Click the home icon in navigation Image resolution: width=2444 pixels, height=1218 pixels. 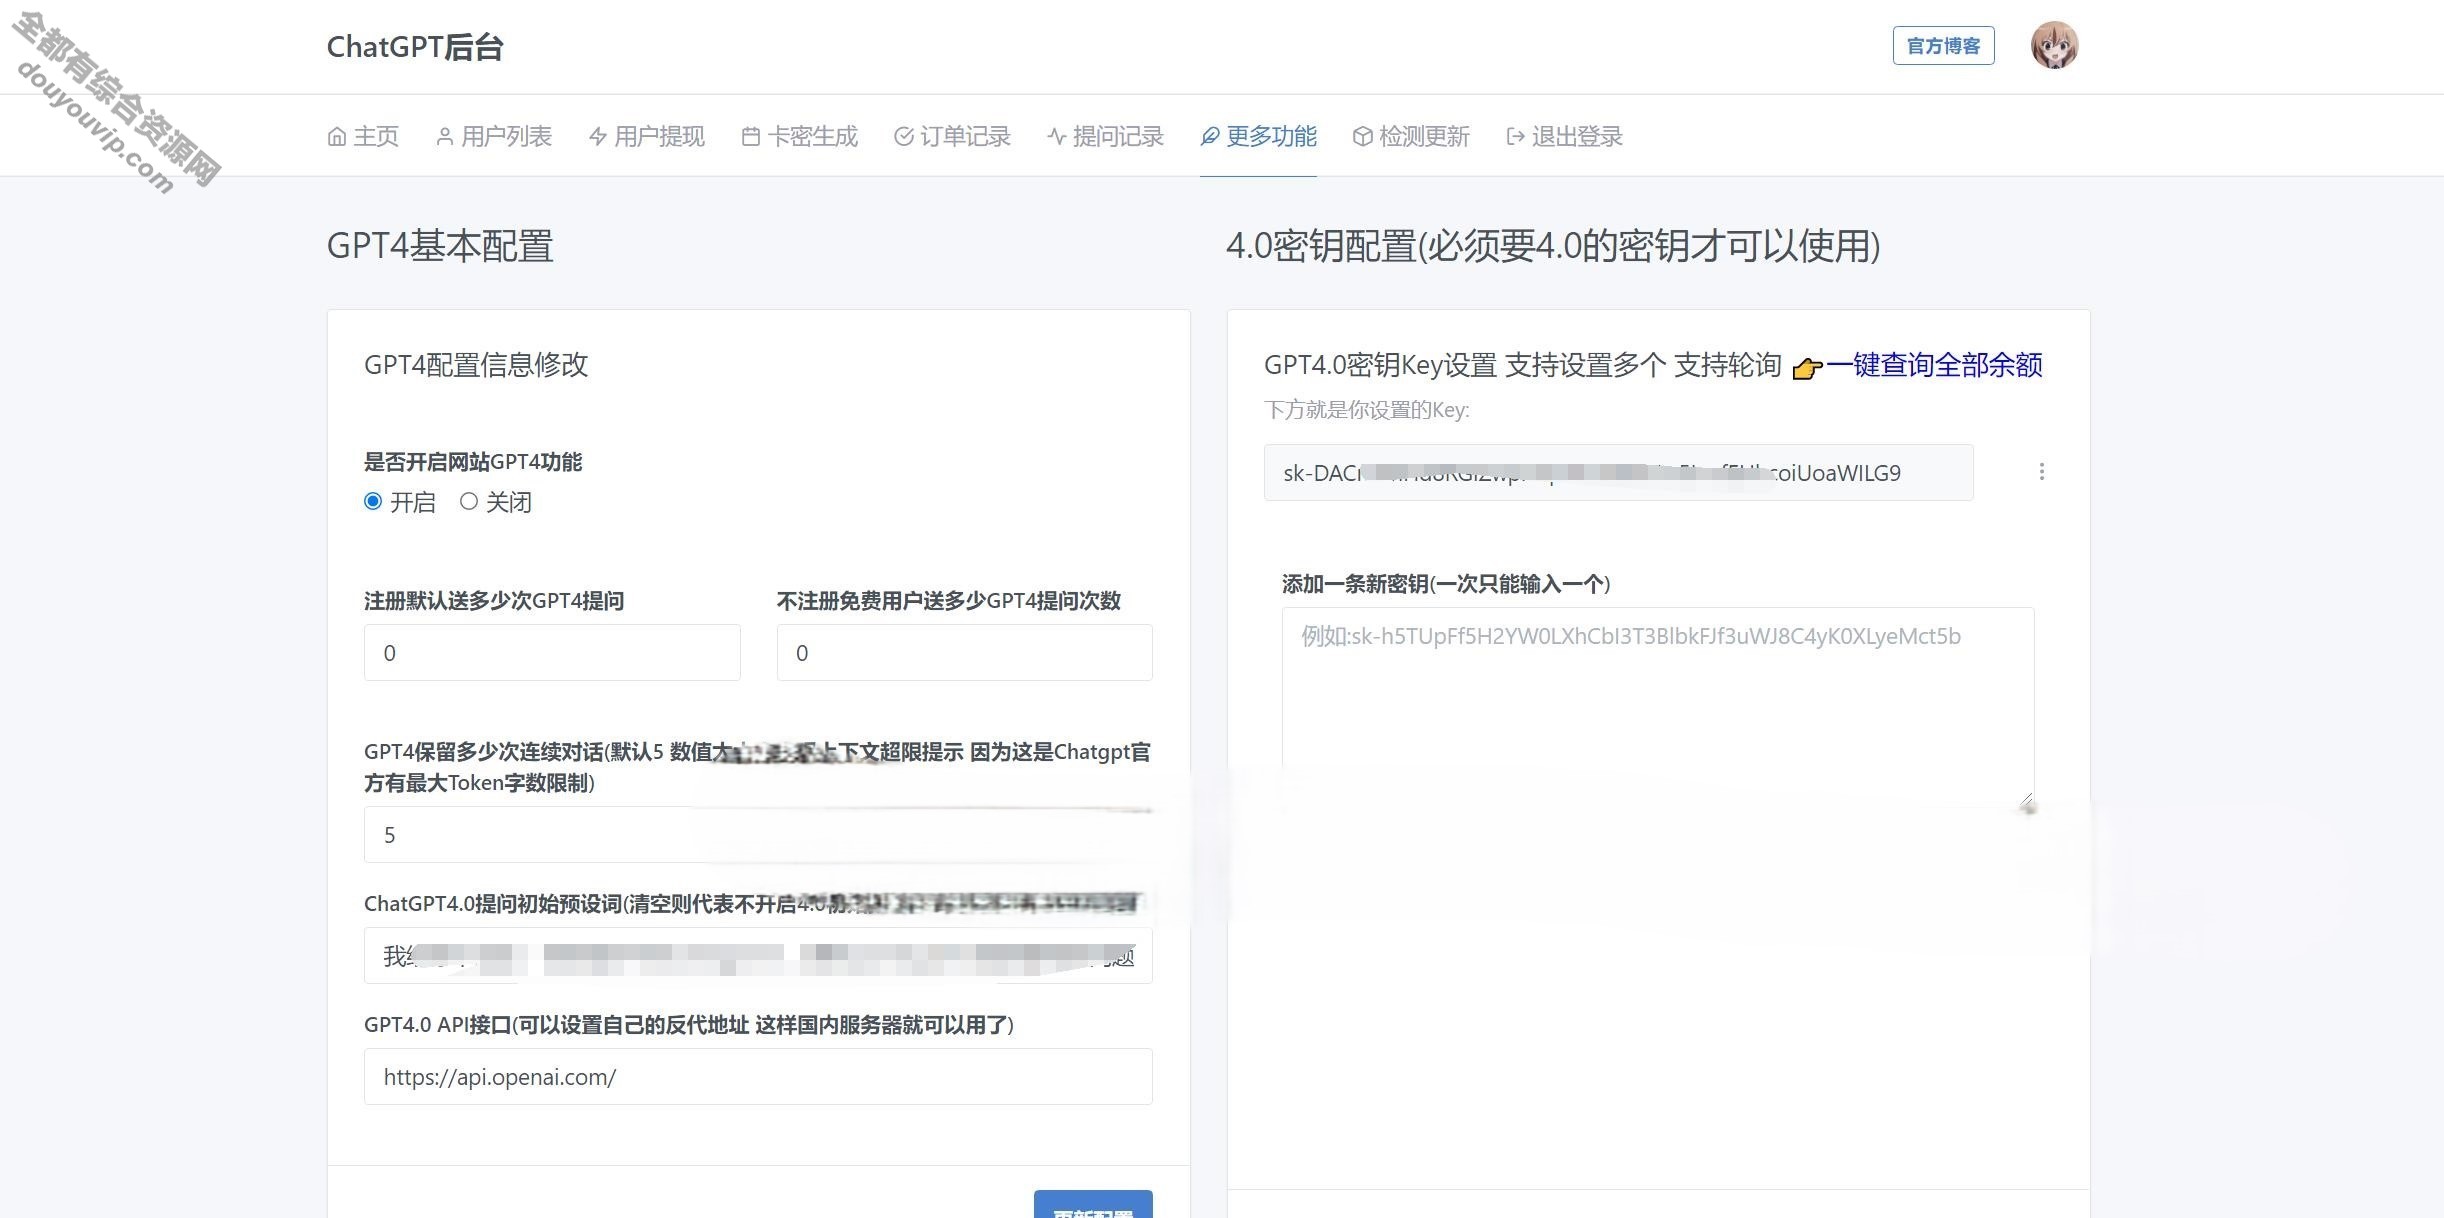[x=337, y=137]
